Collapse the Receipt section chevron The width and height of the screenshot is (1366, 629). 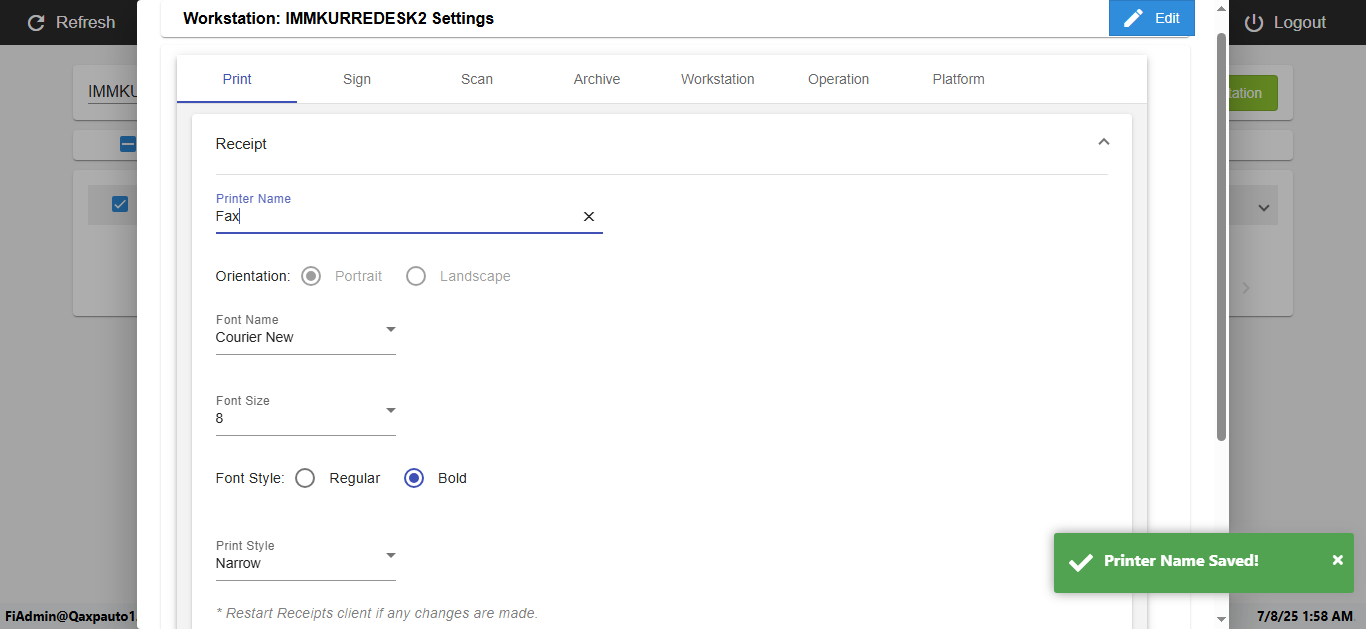coord(1104,142)
